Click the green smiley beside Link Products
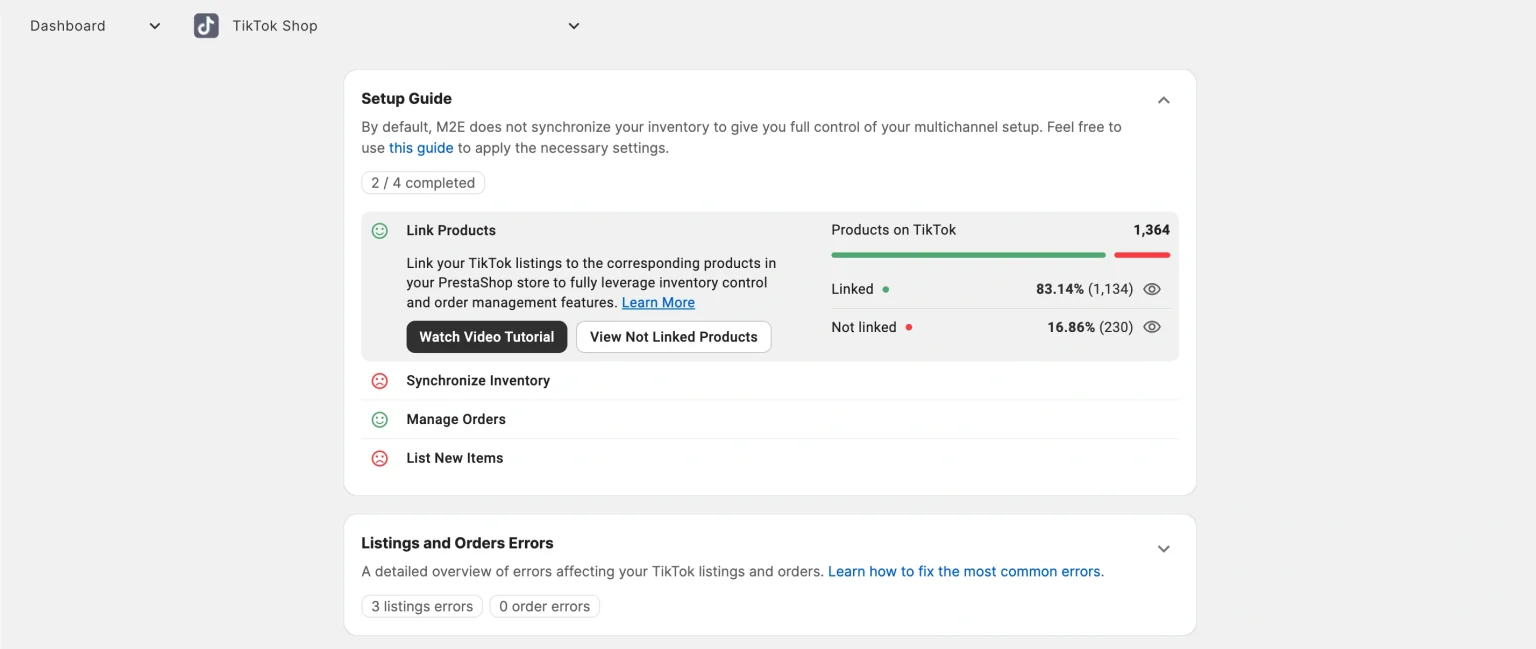The height and width of the screenshot is (649, 1536). click(x=380, y=231)
